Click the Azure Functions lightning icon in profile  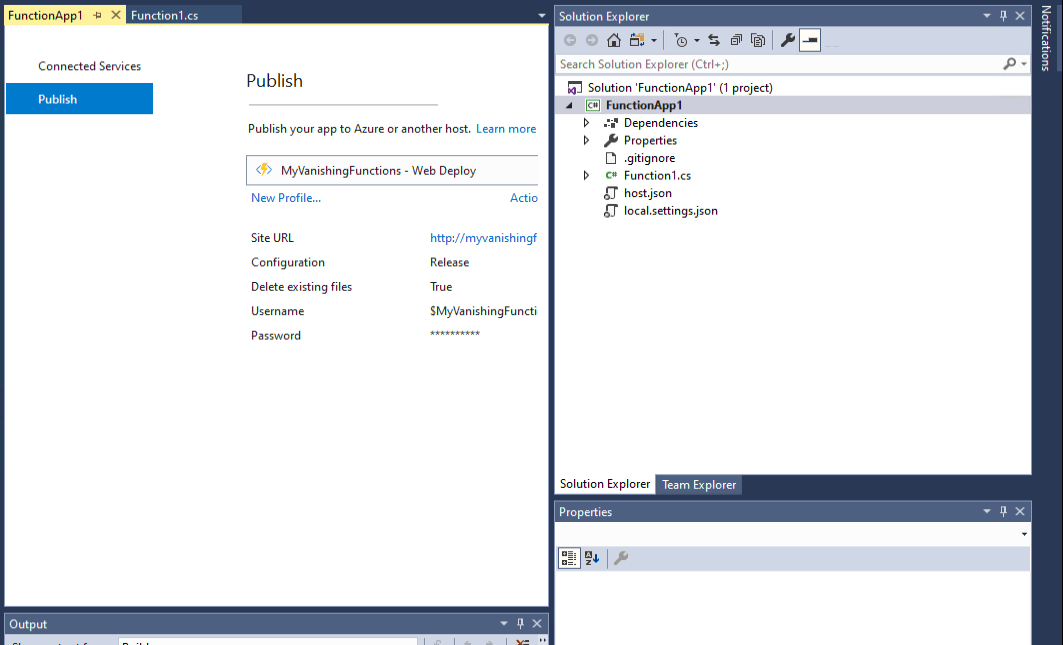[264, 170]
